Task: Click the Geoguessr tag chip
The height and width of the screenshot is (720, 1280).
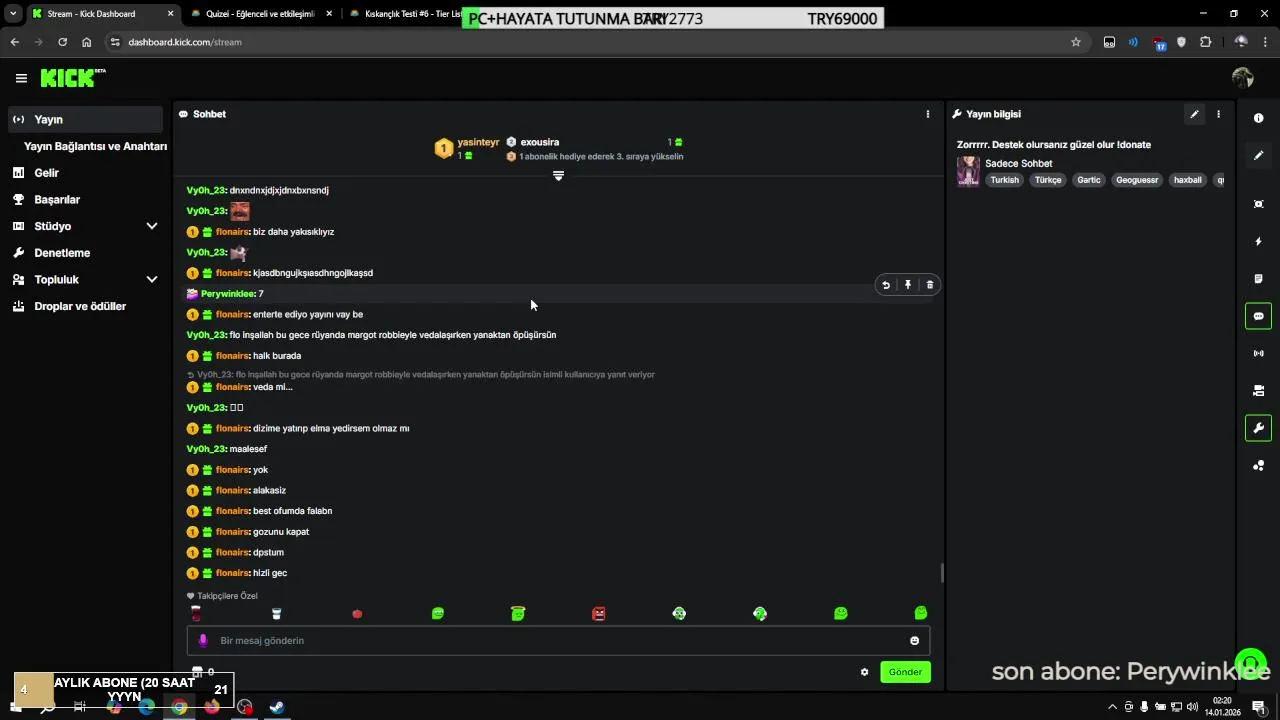Action: tap(1137, 180)
